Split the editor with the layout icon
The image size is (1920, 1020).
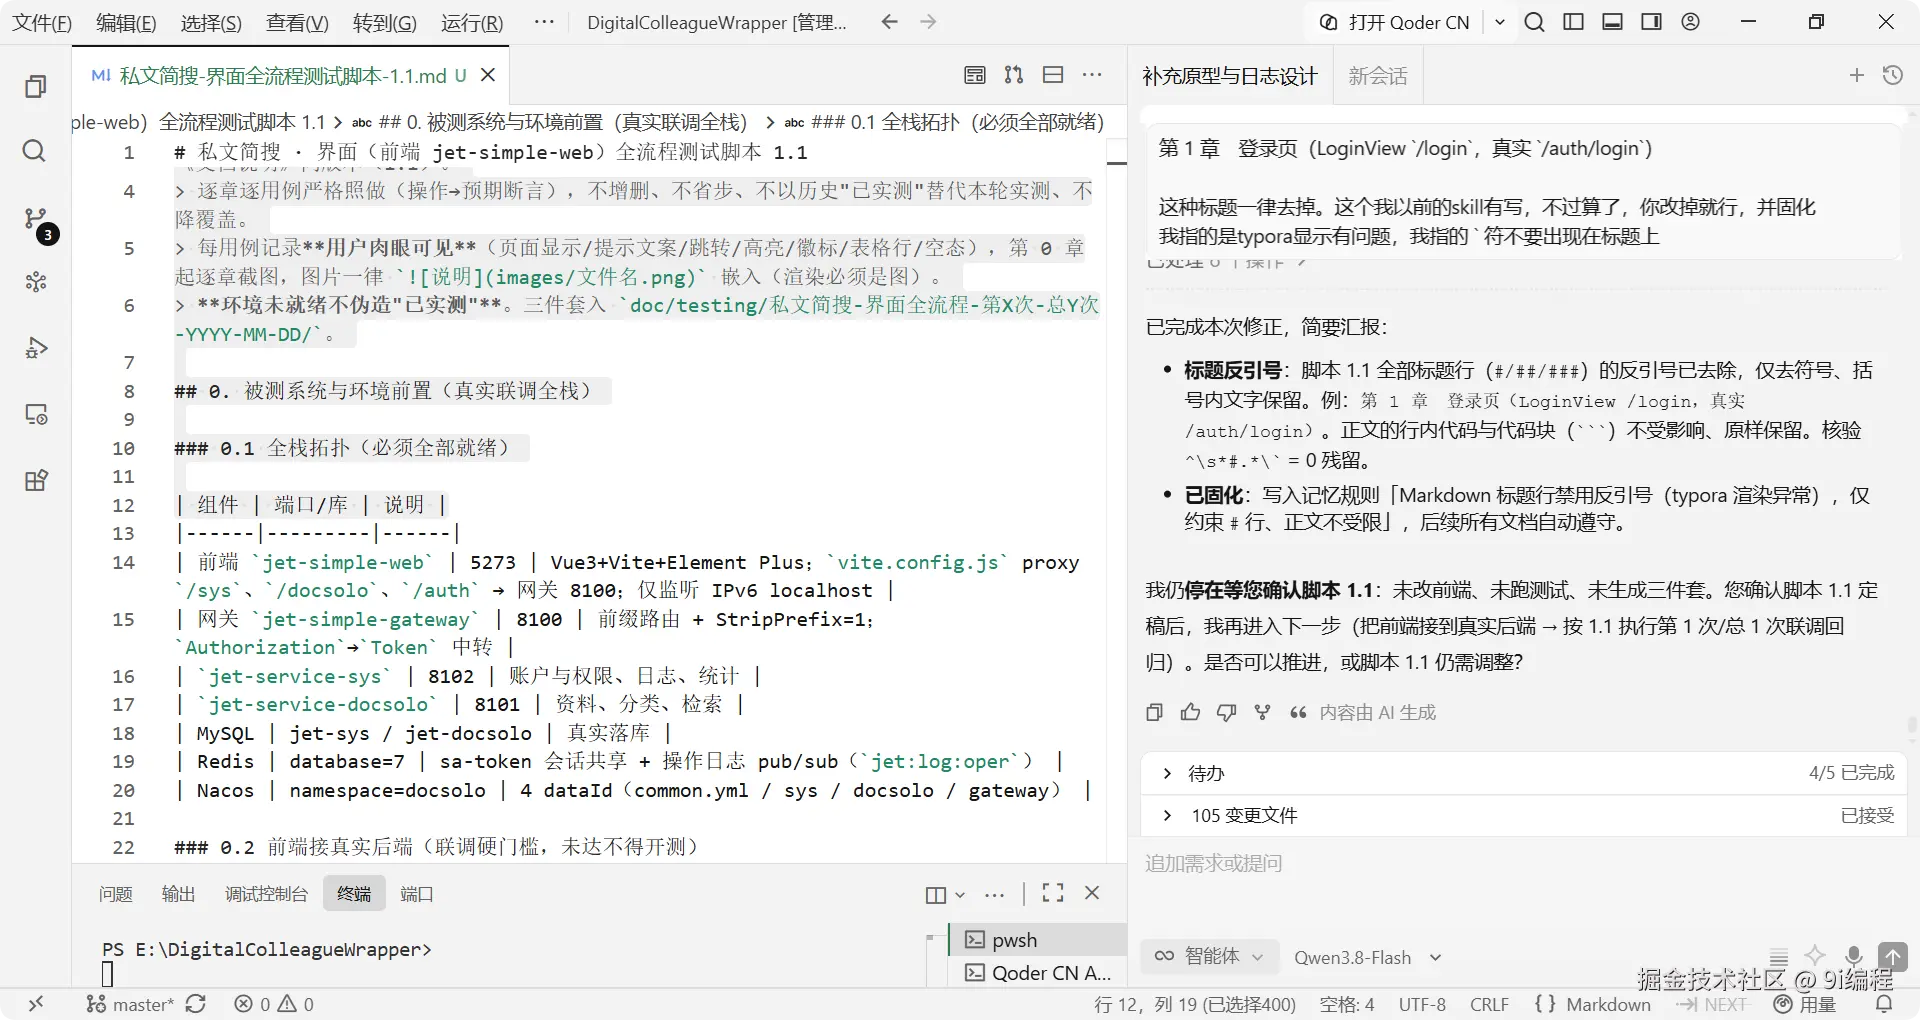1053,75
